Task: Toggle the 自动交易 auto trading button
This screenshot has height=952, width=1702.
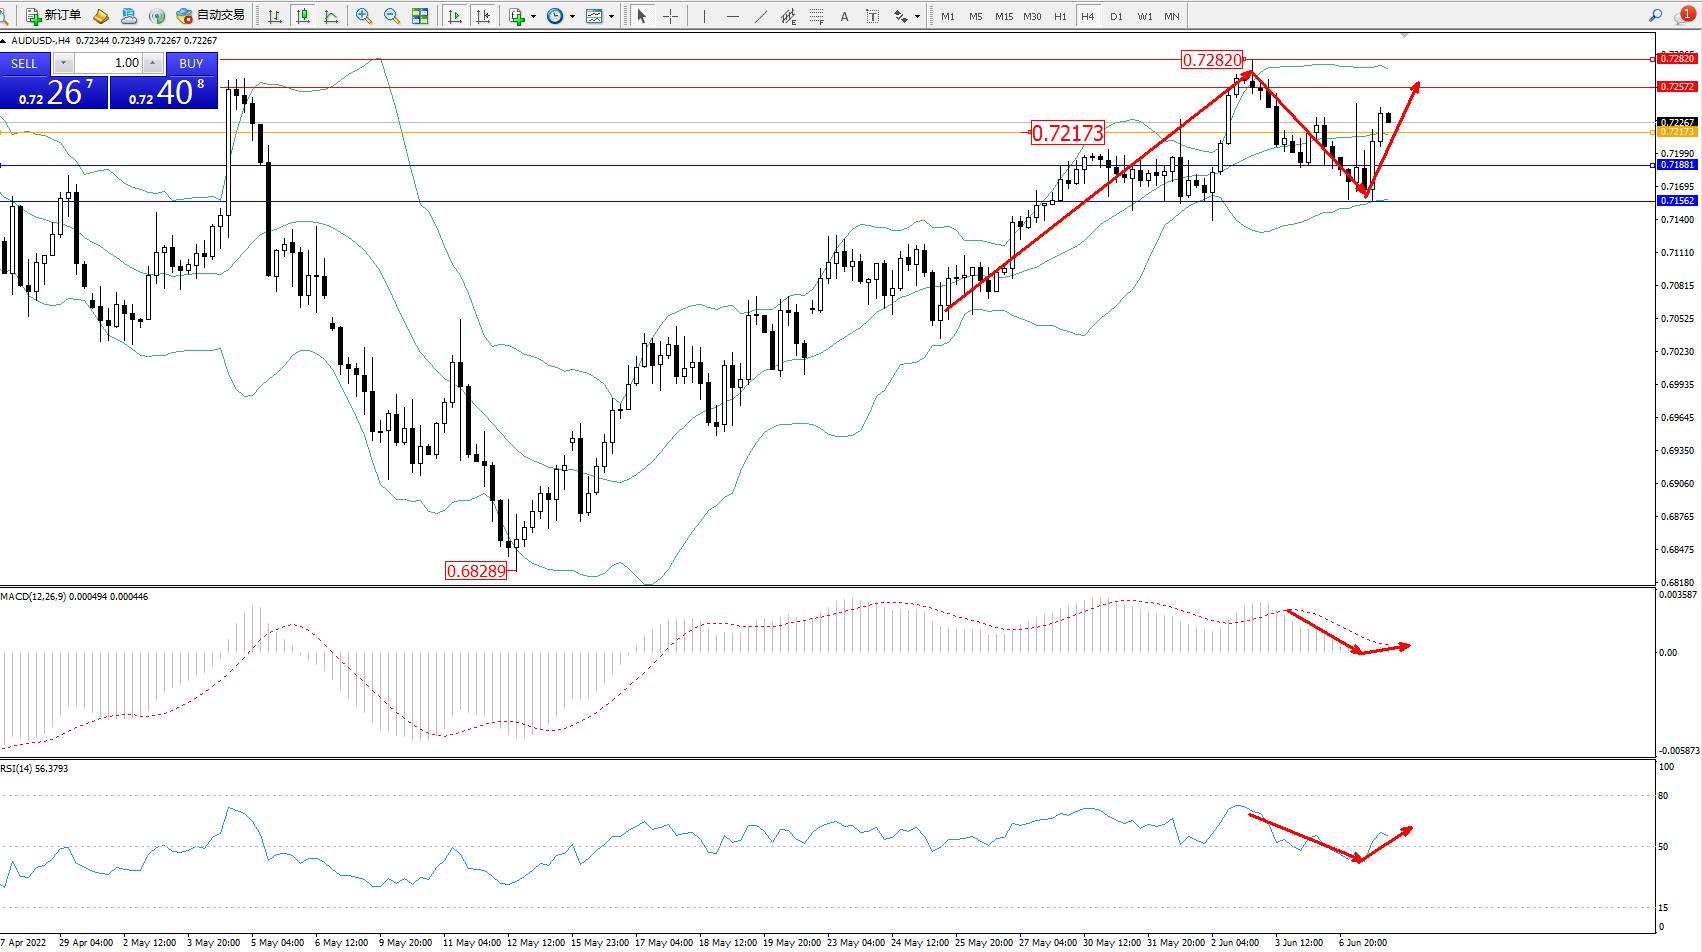Action: (x=211, y=16)
